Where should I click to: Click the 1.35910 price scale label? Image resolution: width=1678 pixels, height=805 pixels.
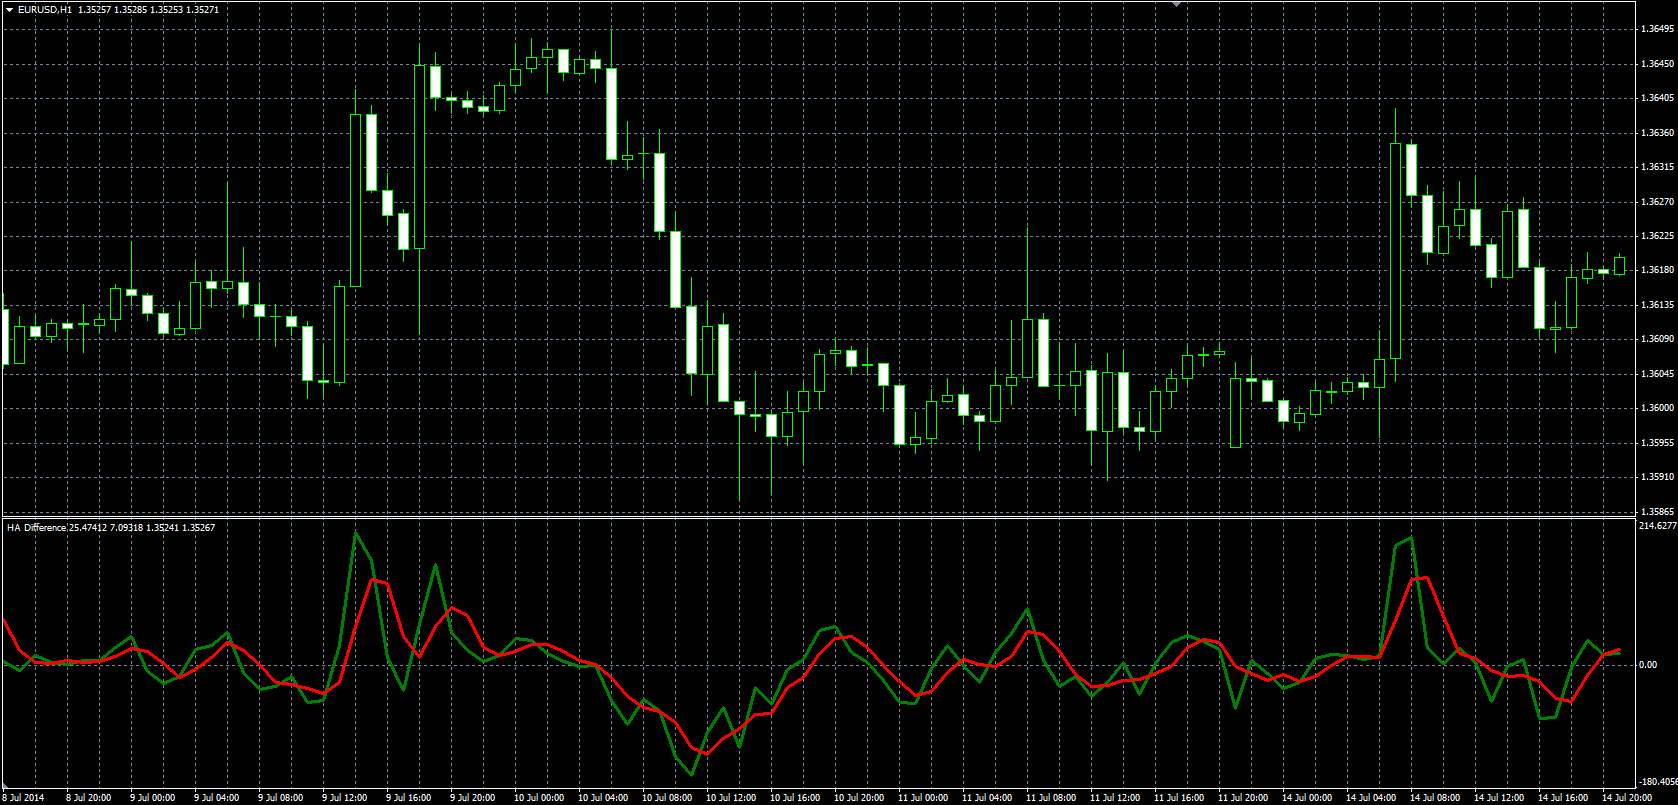click(1657, 477)
